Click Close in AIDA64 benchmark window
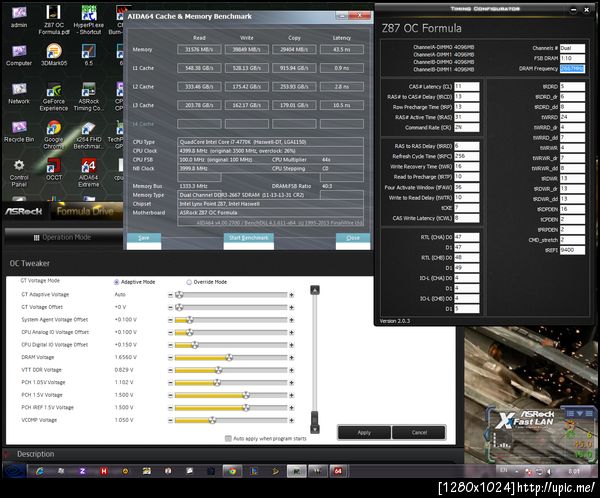Image resolution: width=600 pixels, height=498 pixels. (x=353, y=238)
